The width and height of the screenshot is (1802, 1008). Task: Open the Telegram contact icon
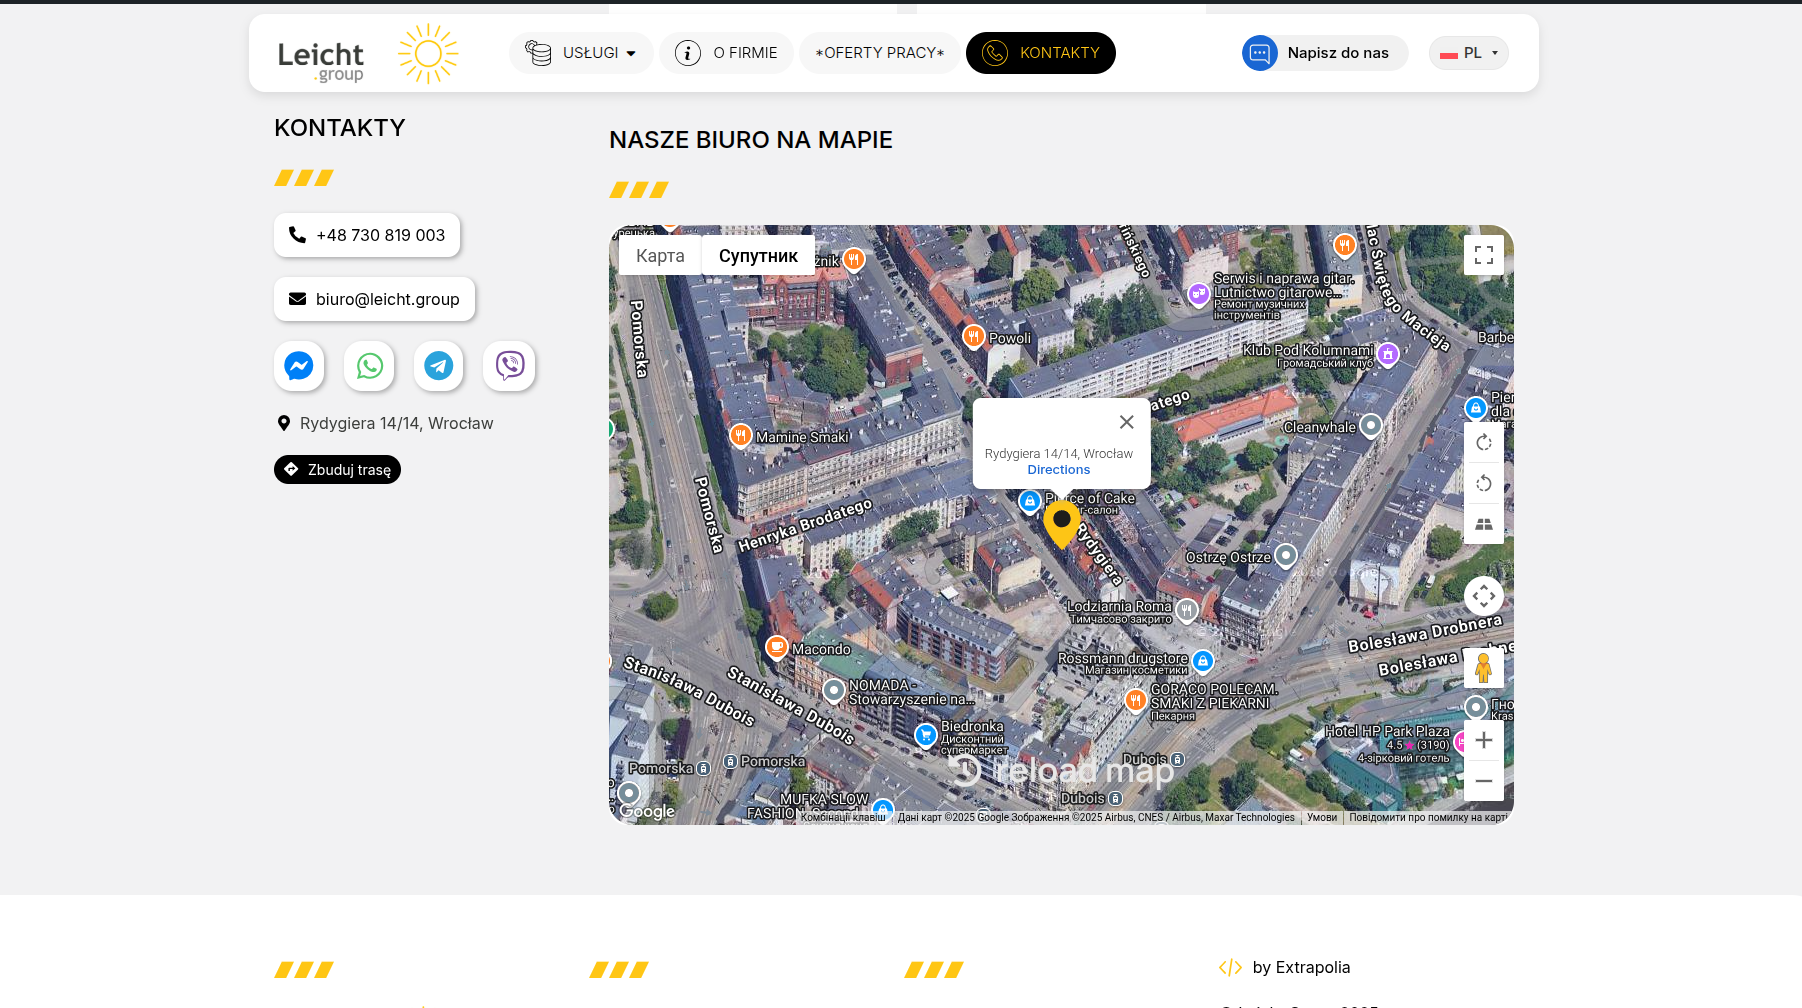[439, 366]
